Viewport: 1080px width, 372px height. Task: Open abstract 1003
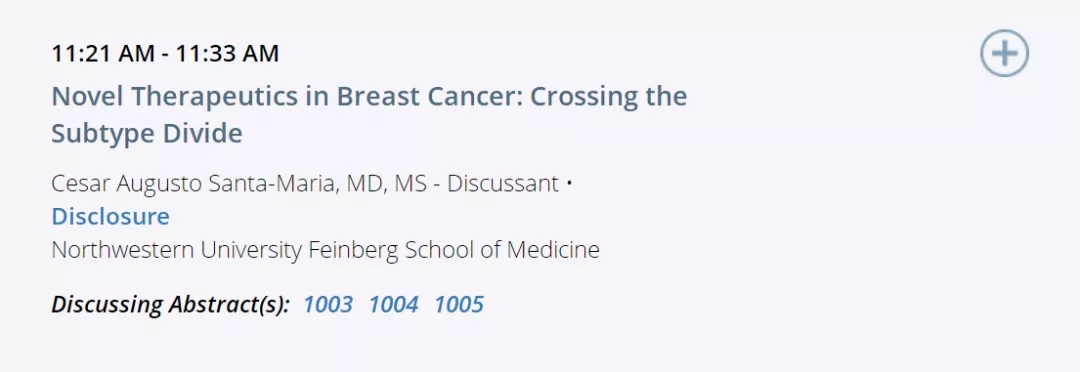coord(328,304)
